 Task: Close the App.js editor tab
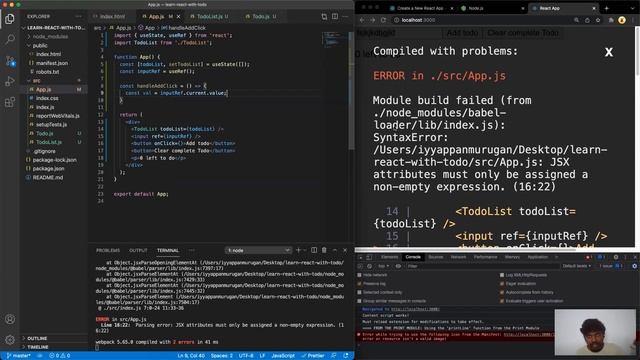[x=178, y=17]
